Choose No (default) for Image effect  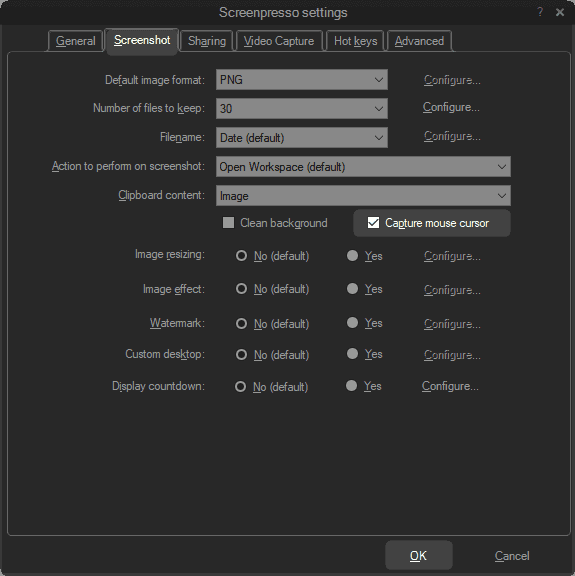pos(241,289)
